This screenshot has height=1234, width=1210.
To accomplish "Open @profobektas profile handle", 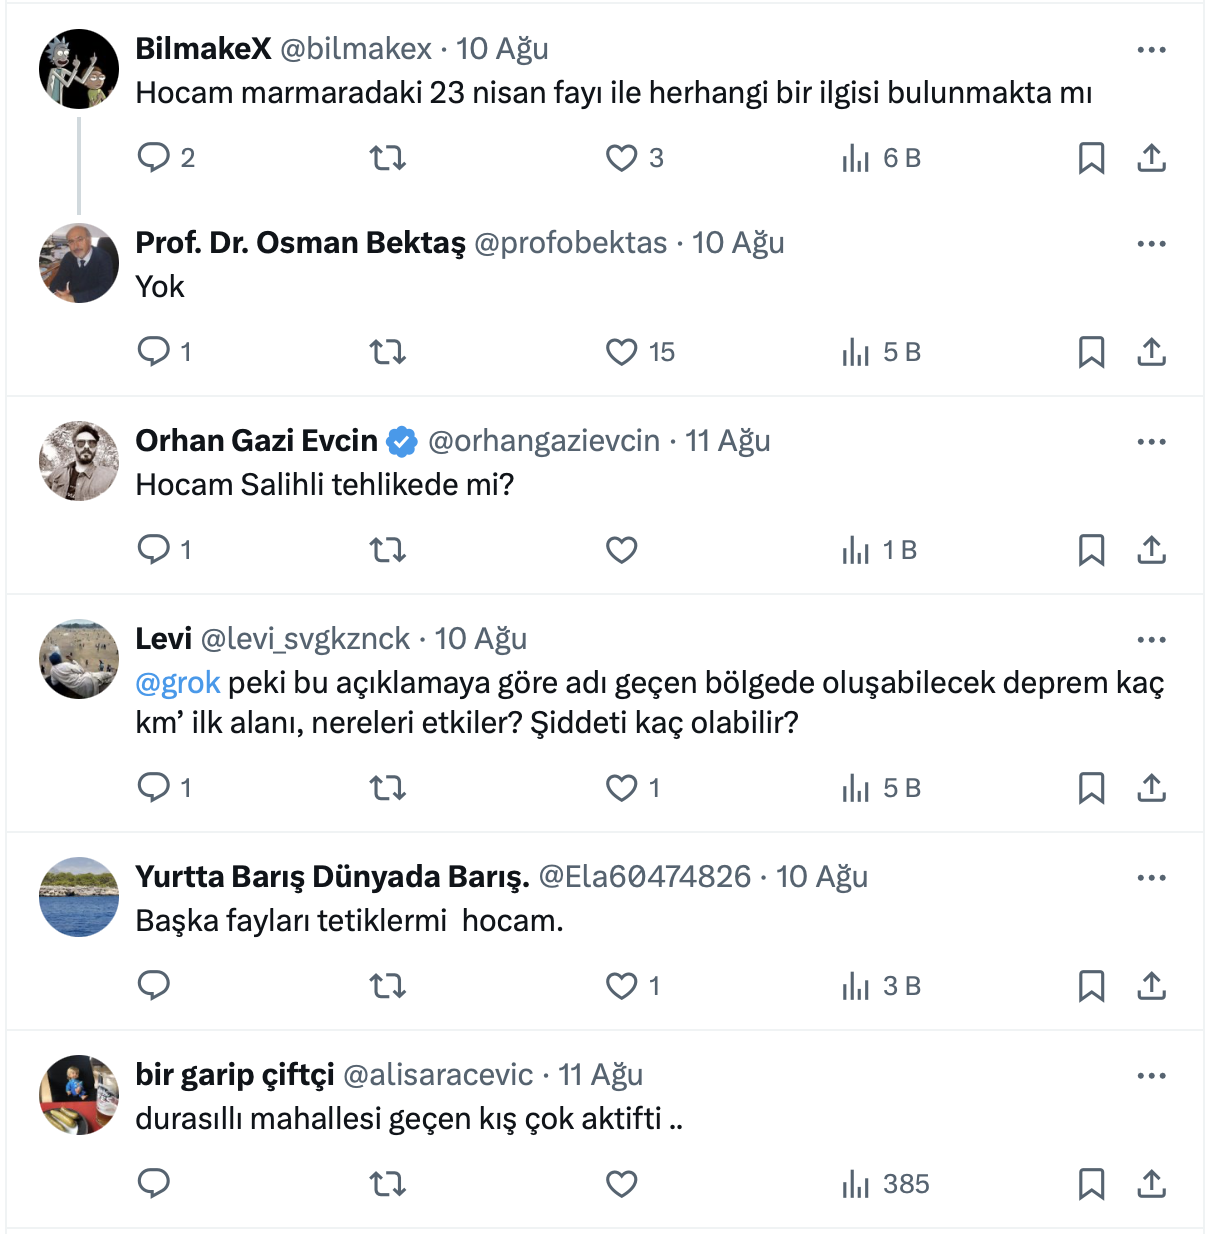I will [x=570, y=243].
